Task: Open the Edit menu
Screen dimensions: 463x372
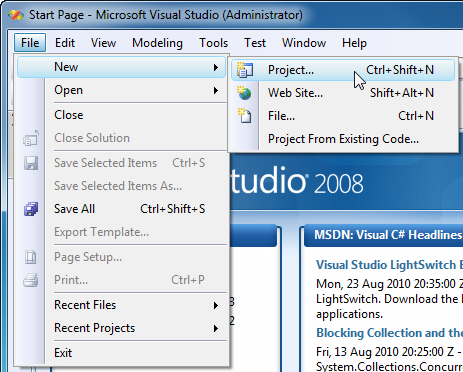Action: click(65, 43)
